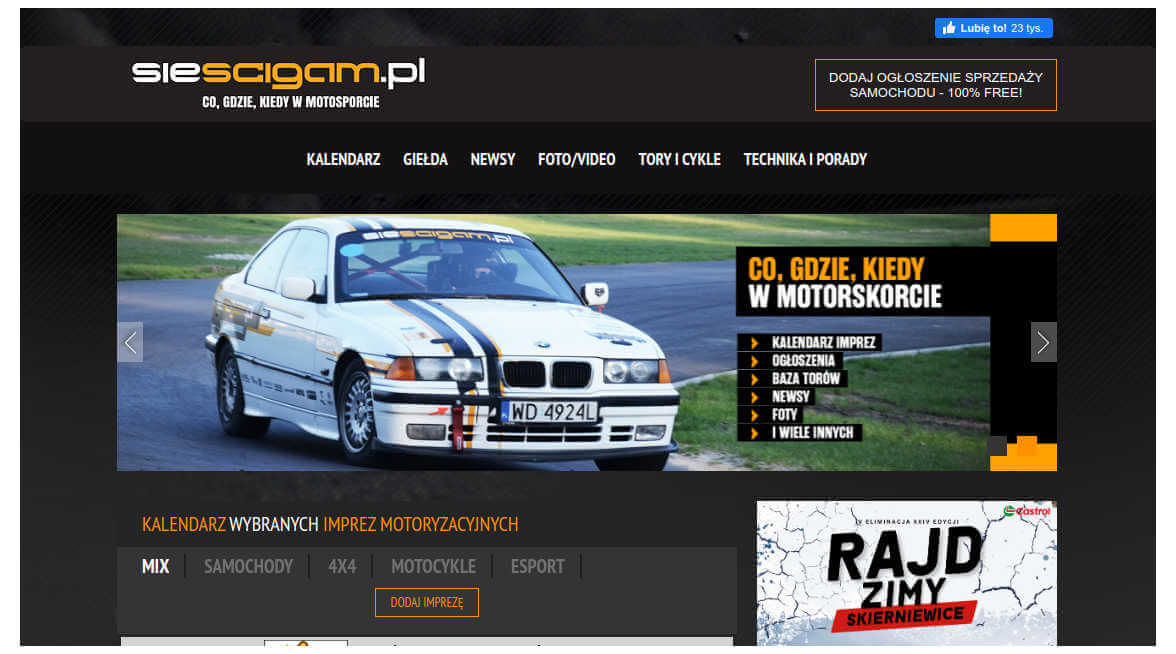This screenshot has width=1176, height=654.
Task: Click the siescigam.pl site logo
Action: click(x=278, y=73)
